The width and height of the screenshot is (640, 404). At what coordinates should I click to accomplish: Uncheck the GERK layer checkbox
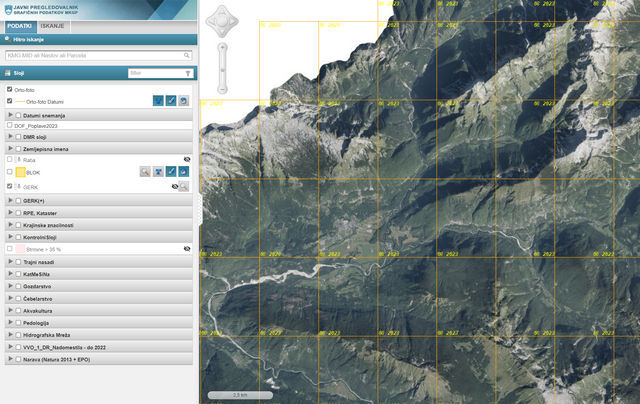(x=10, y=186)
